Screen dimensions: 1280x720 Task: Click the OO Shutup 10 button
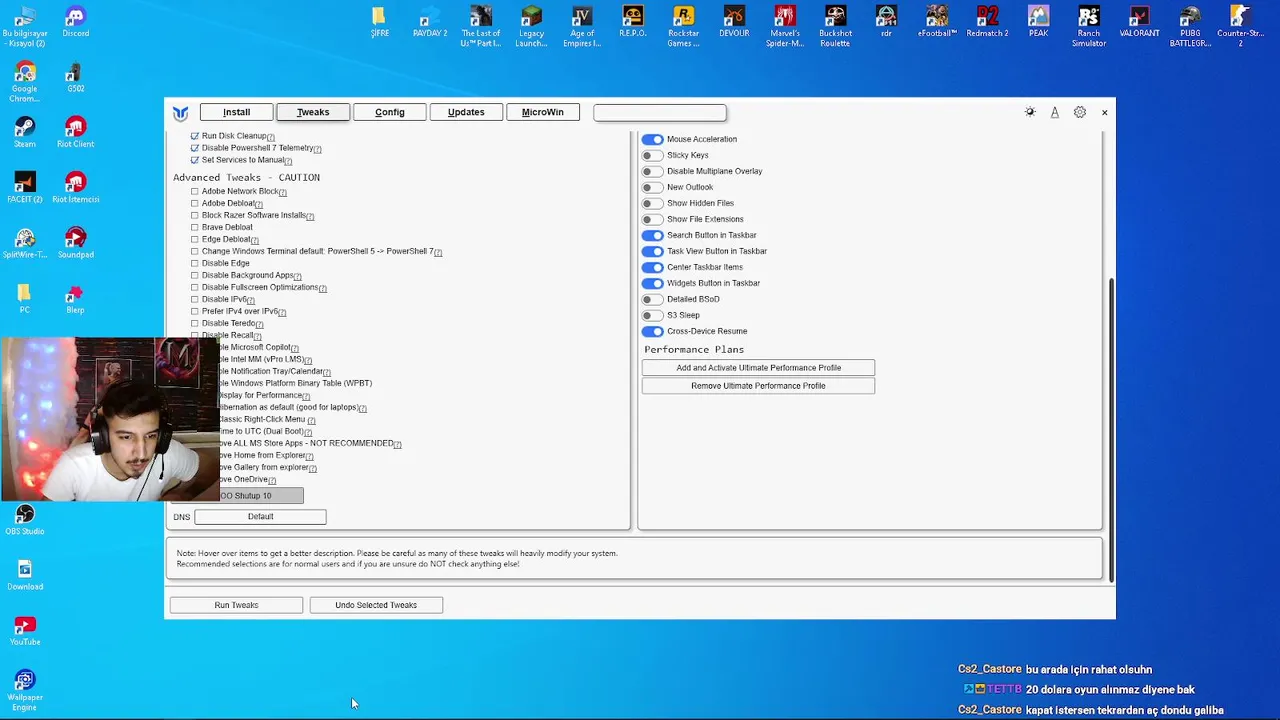point(260,496)
